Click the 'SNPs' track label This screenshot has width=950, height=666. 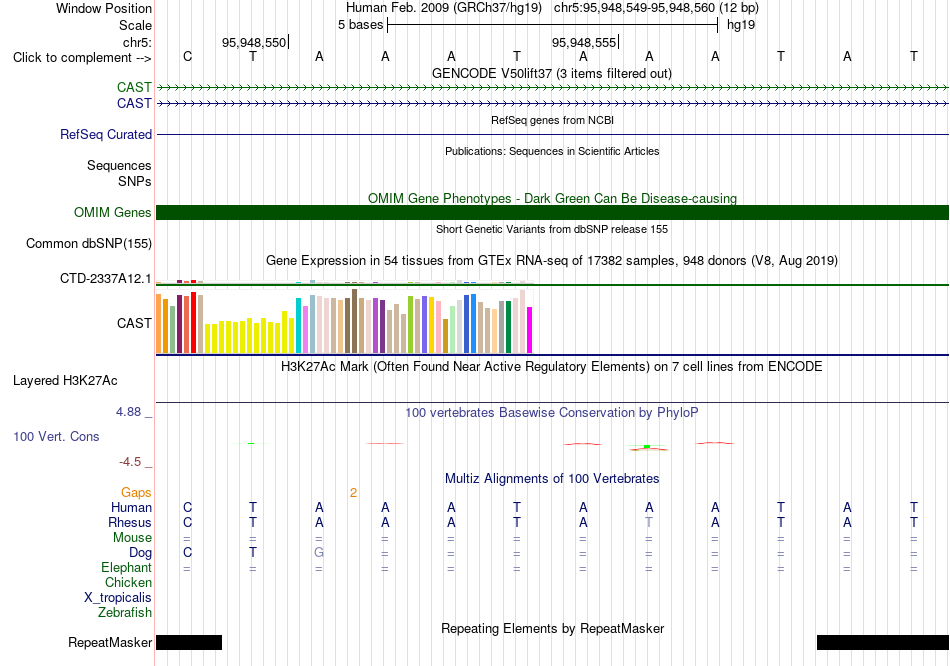[135, 181]
